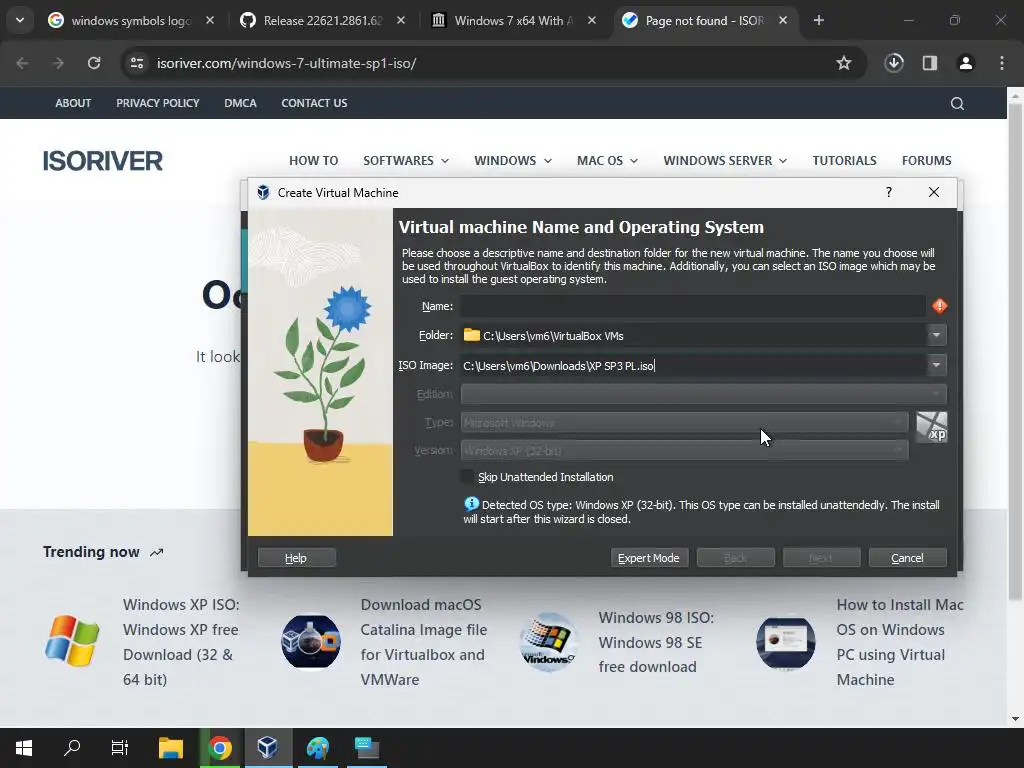
Task: Open the Windows 98 ISO trending article
Action: tap(656, 642)
